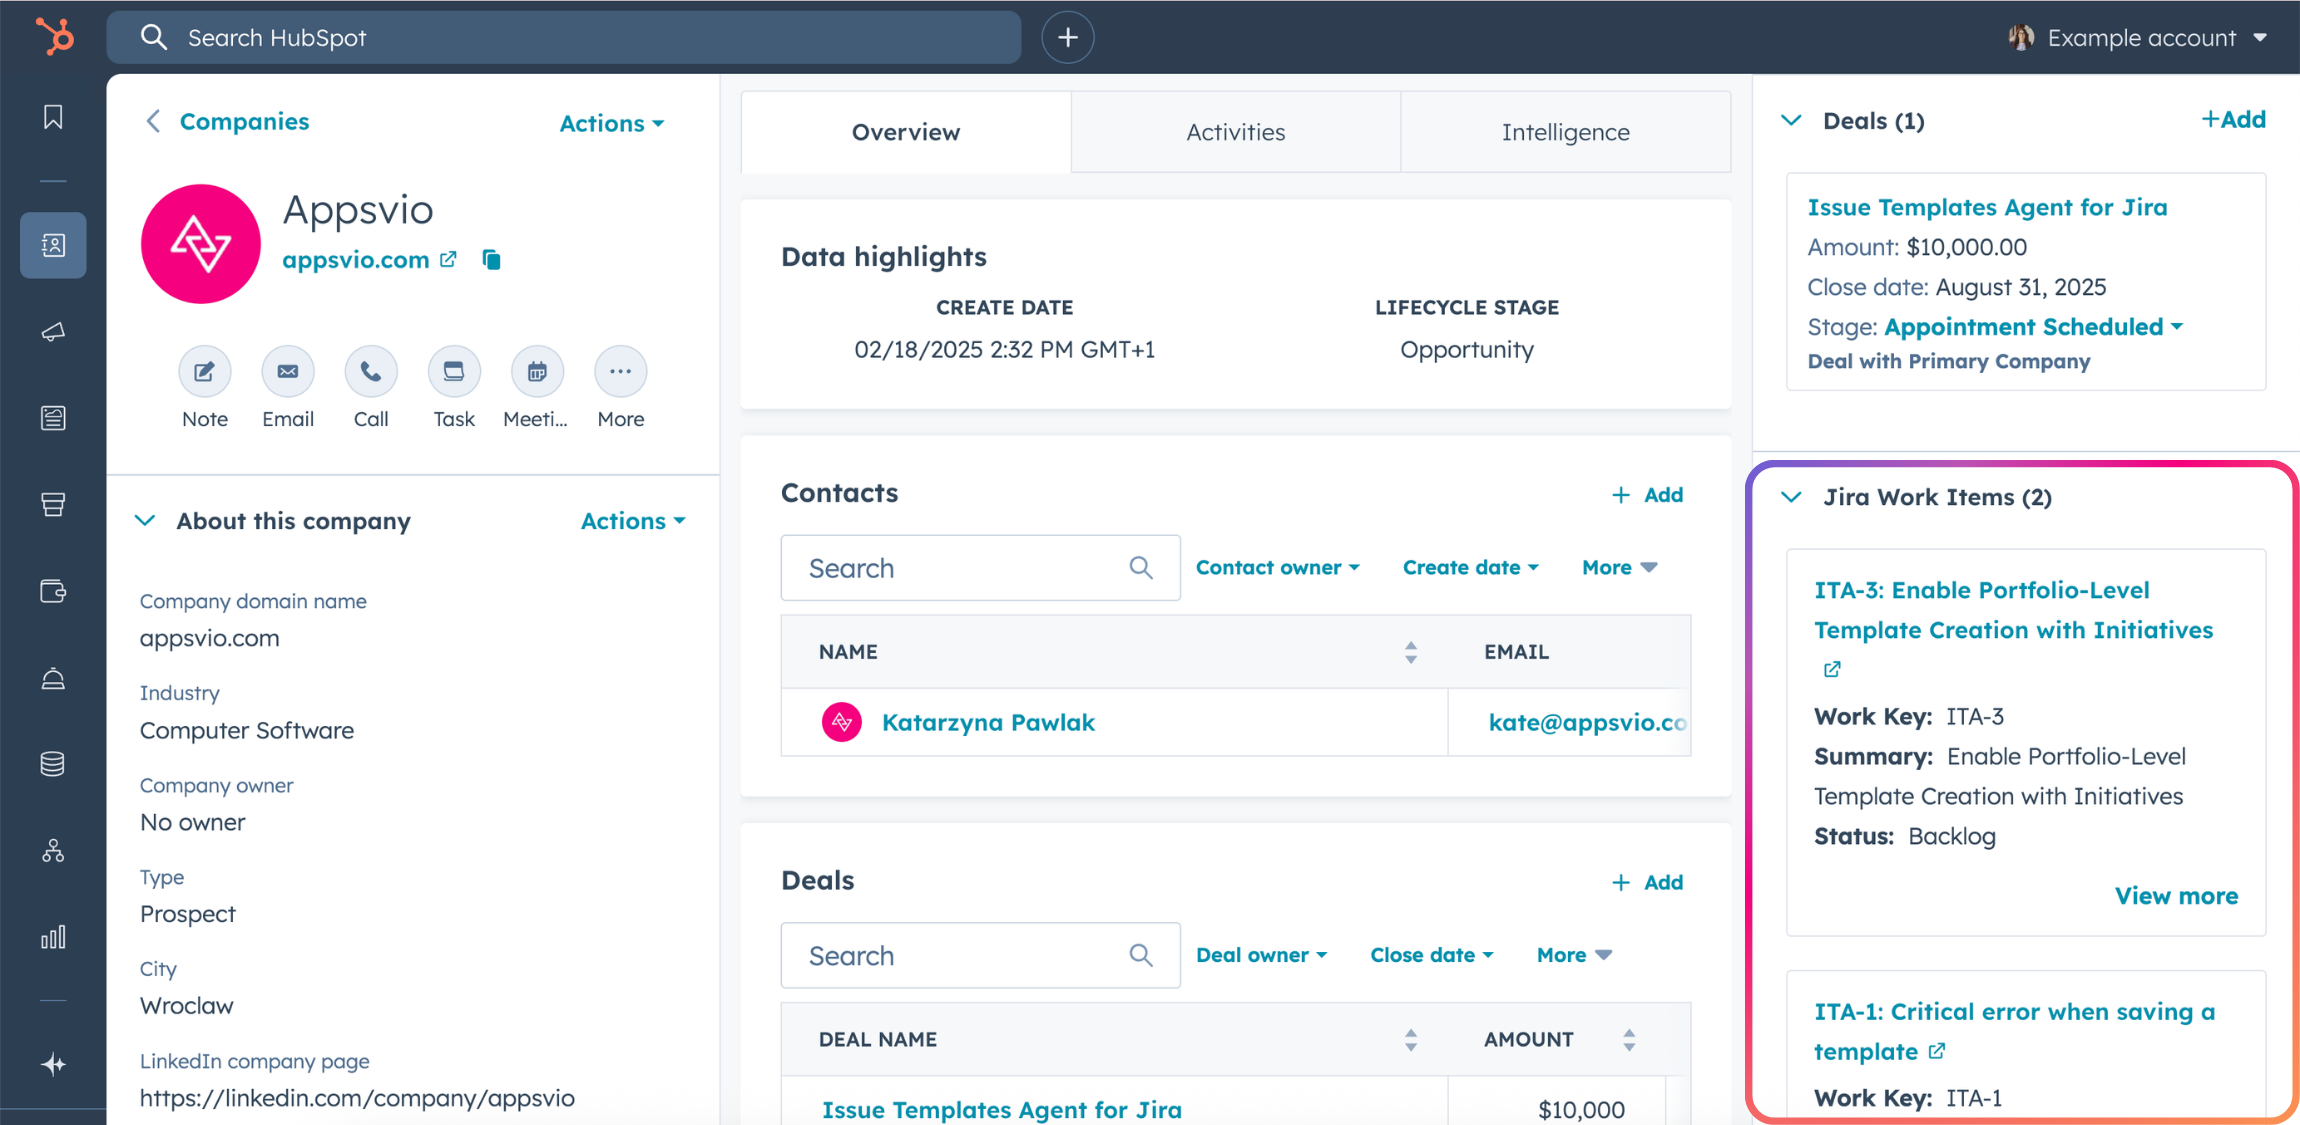Open the Intelligence tab
This screenshot has height=1125, width=2300.
(1564, 131)
